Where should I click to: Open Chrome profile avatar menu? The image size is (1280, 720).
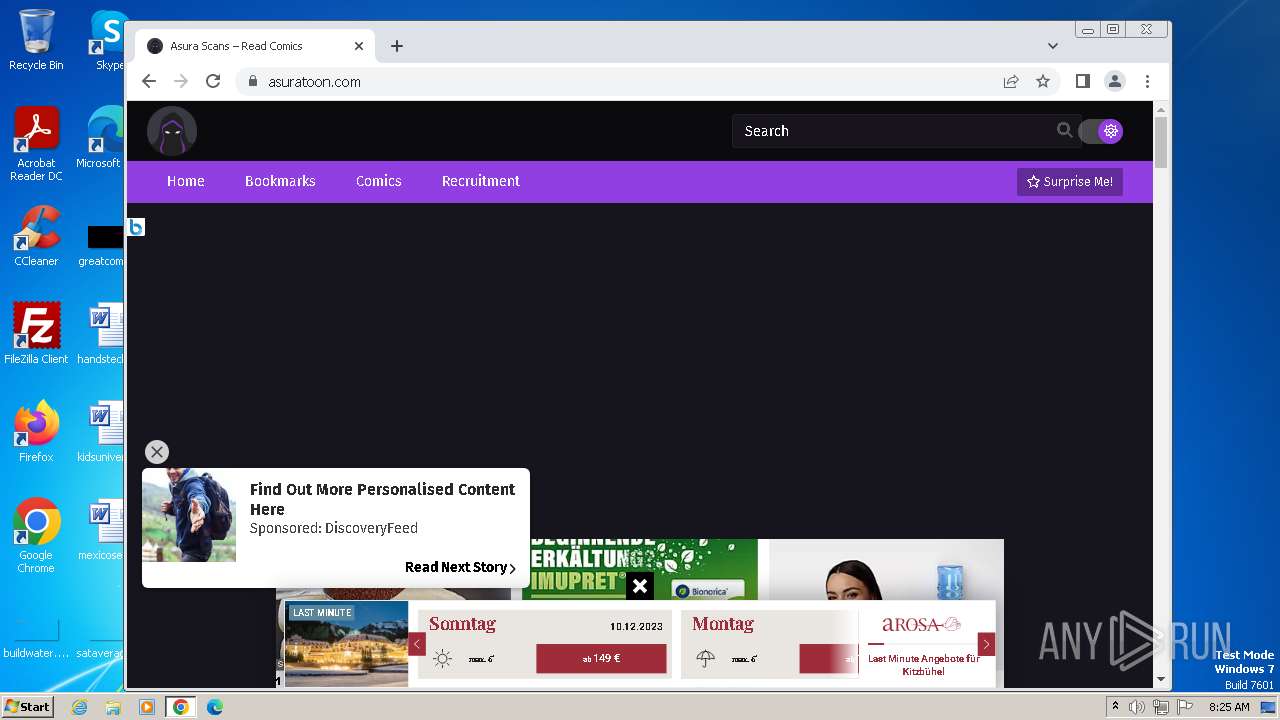[x=1115, y=81]
